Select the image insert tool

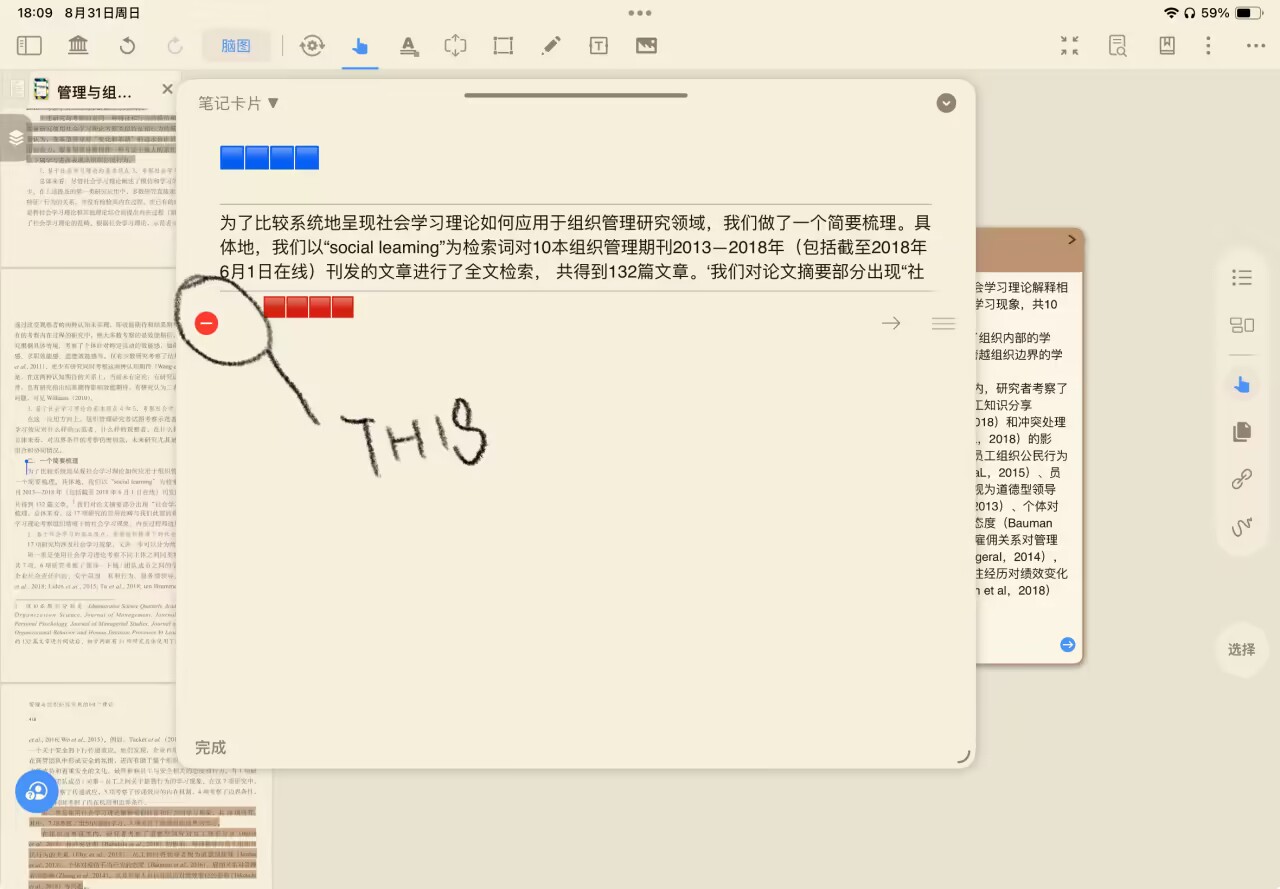point(646,45)
